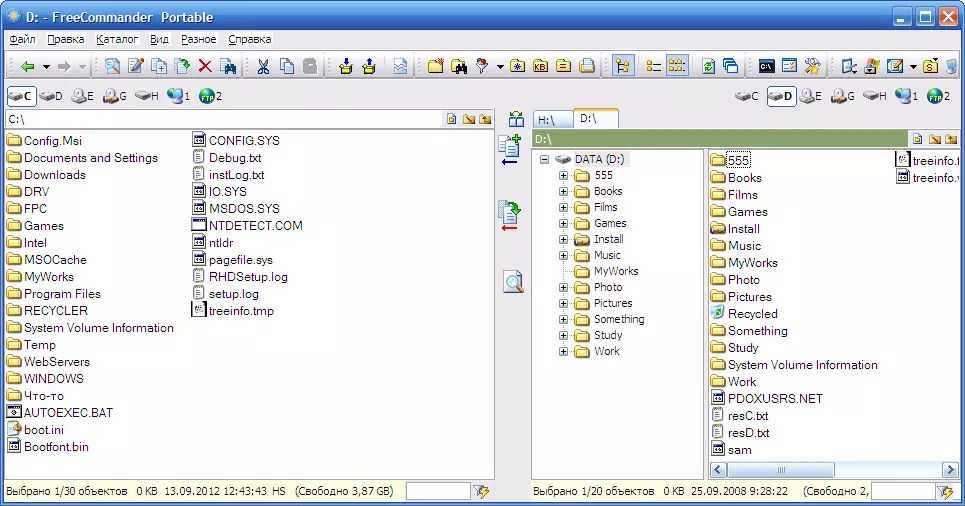Click the scissors Cut icon
The height and width of the screenshot is (506, 965).
click(x=263, y=67)
